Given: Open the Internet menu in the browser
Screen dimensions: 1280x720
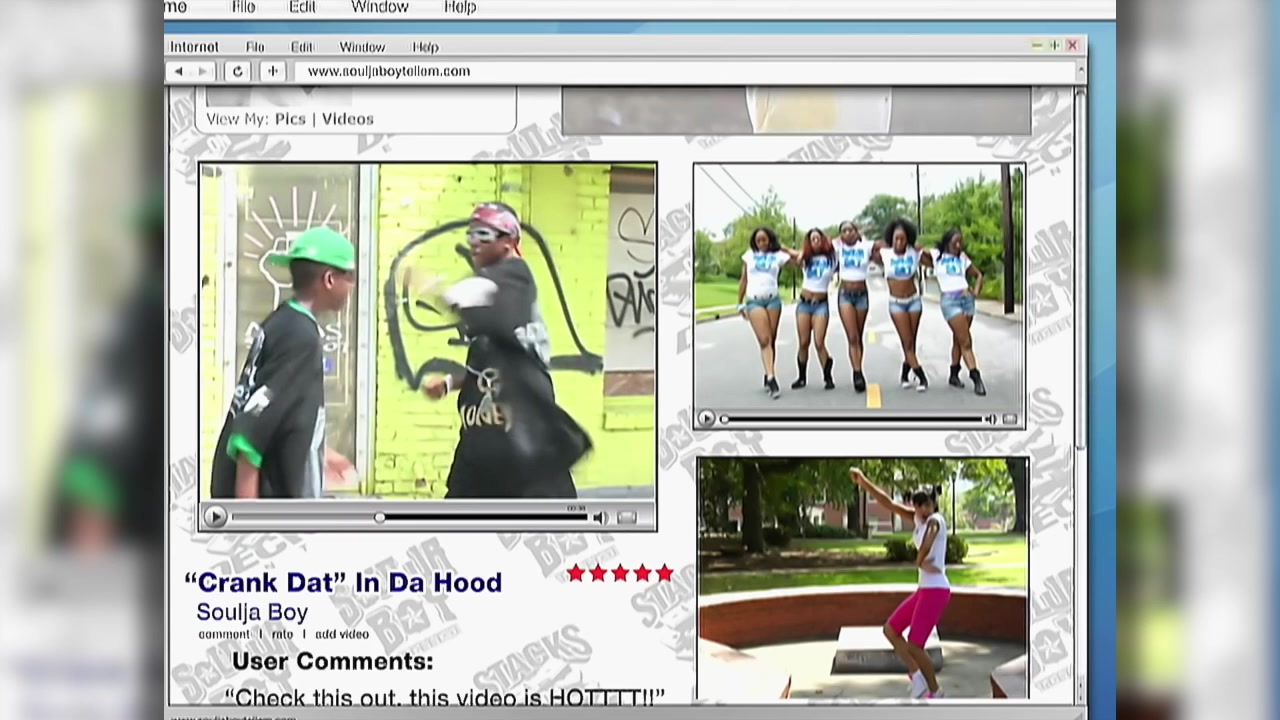Looking at the screenshot, I should click(x=194, y=47).
